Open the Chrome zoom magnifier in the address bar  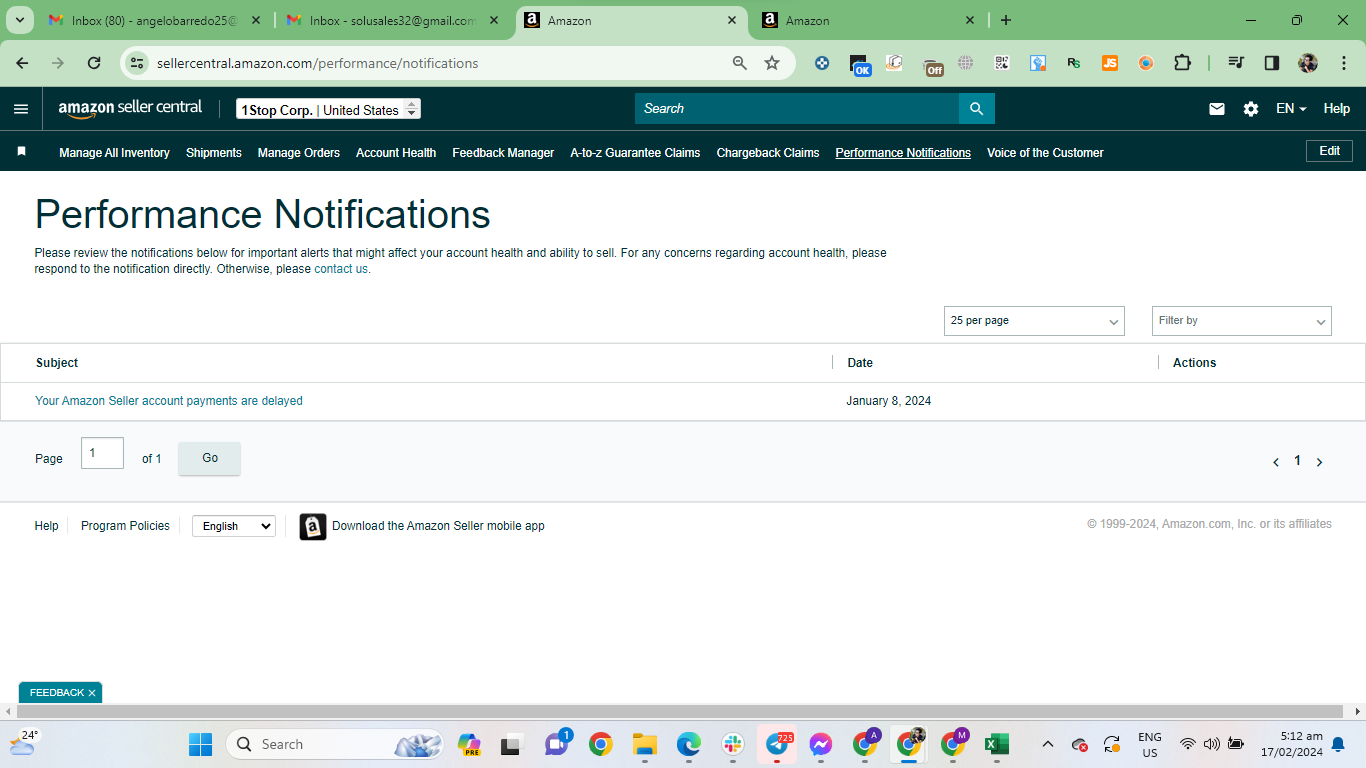(x=740, y=63)
